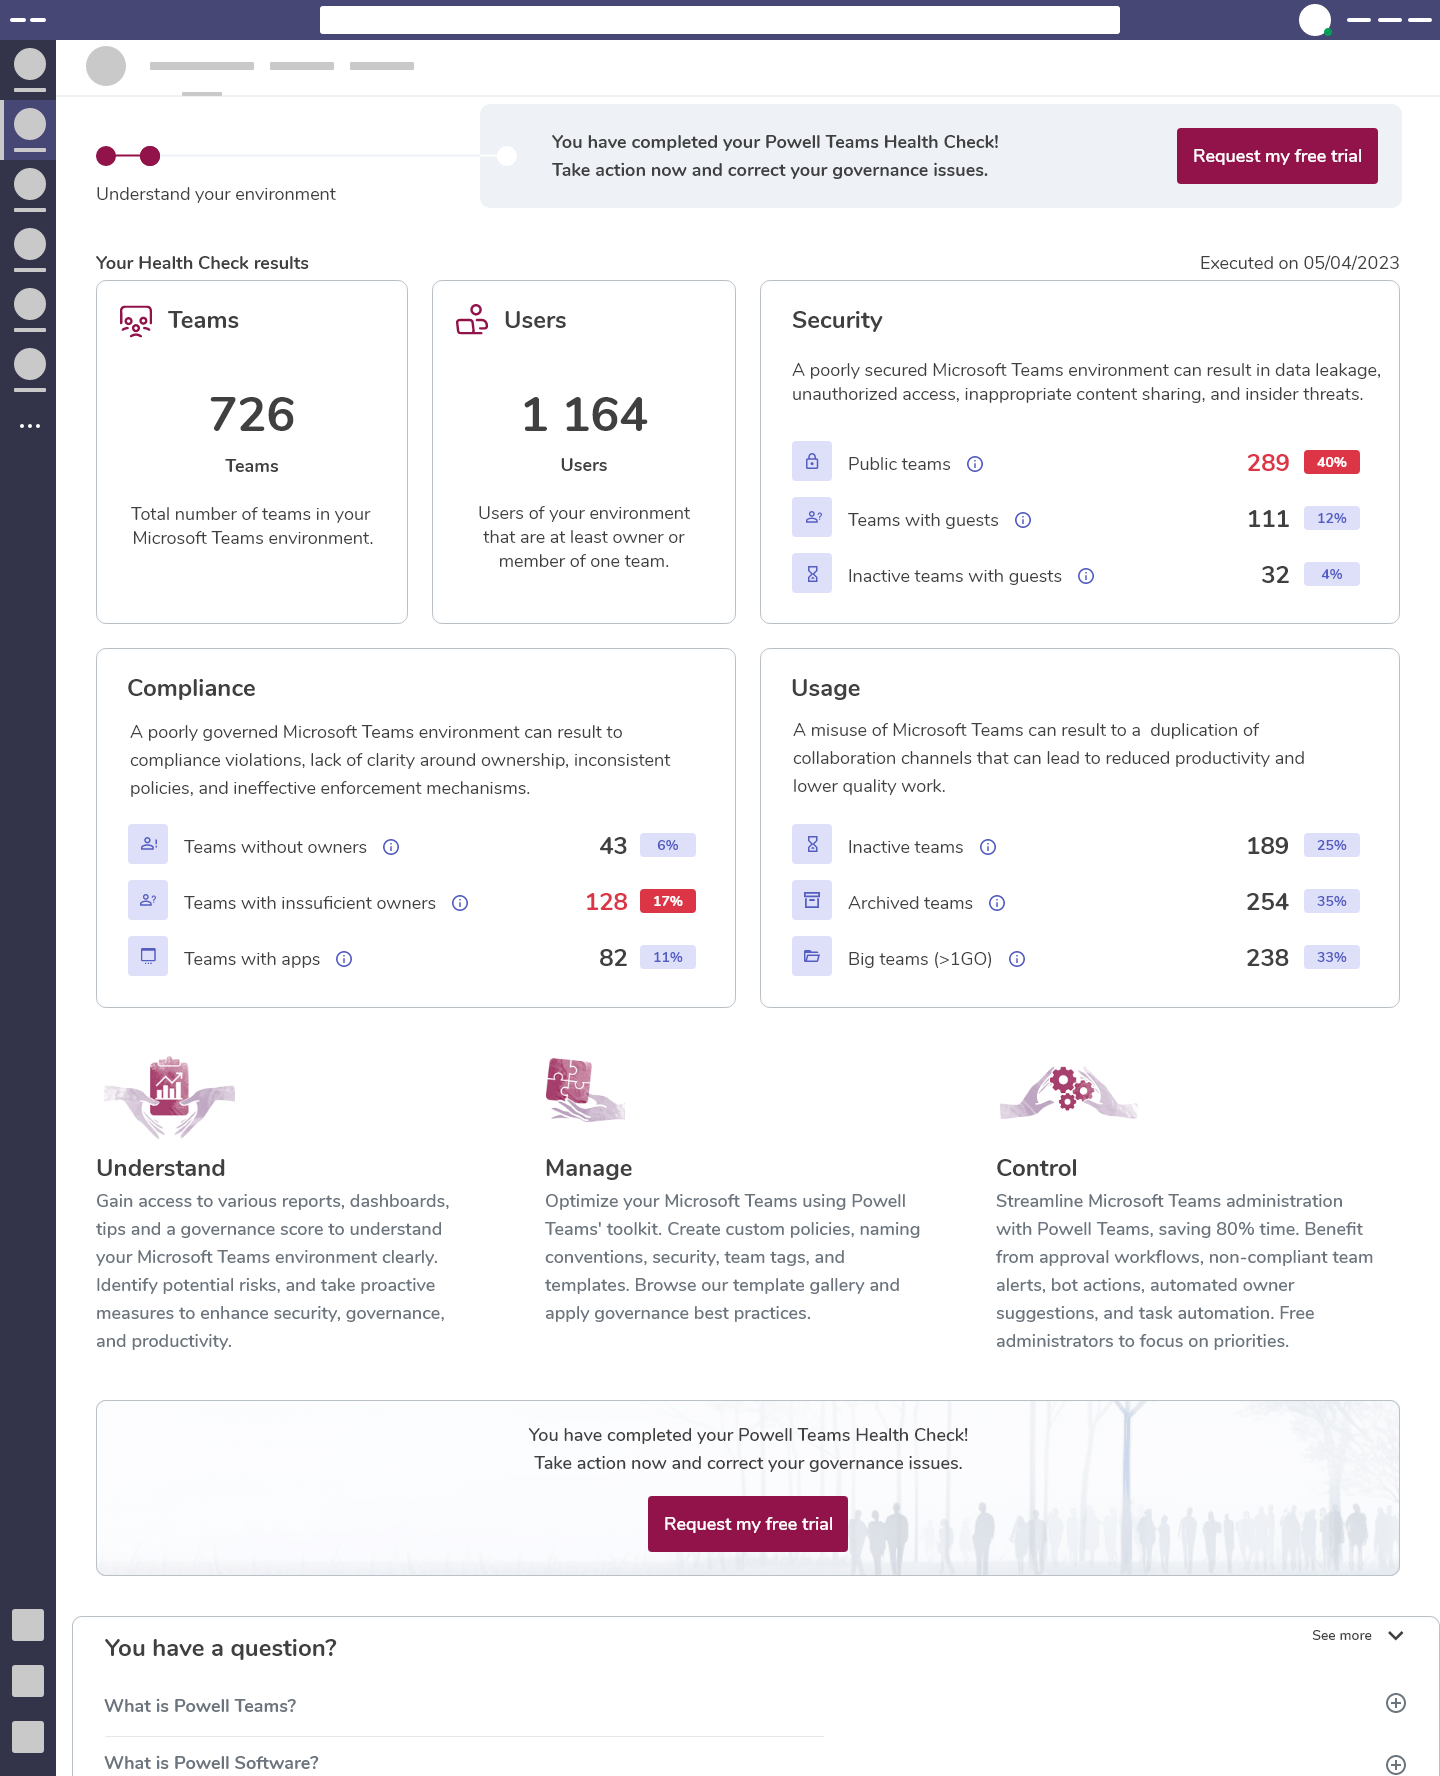Image resolution: width=1440 pixels, height=1776 pixels.
Task: Click info icon next to Teams without owners
Action: click(391, 847)
